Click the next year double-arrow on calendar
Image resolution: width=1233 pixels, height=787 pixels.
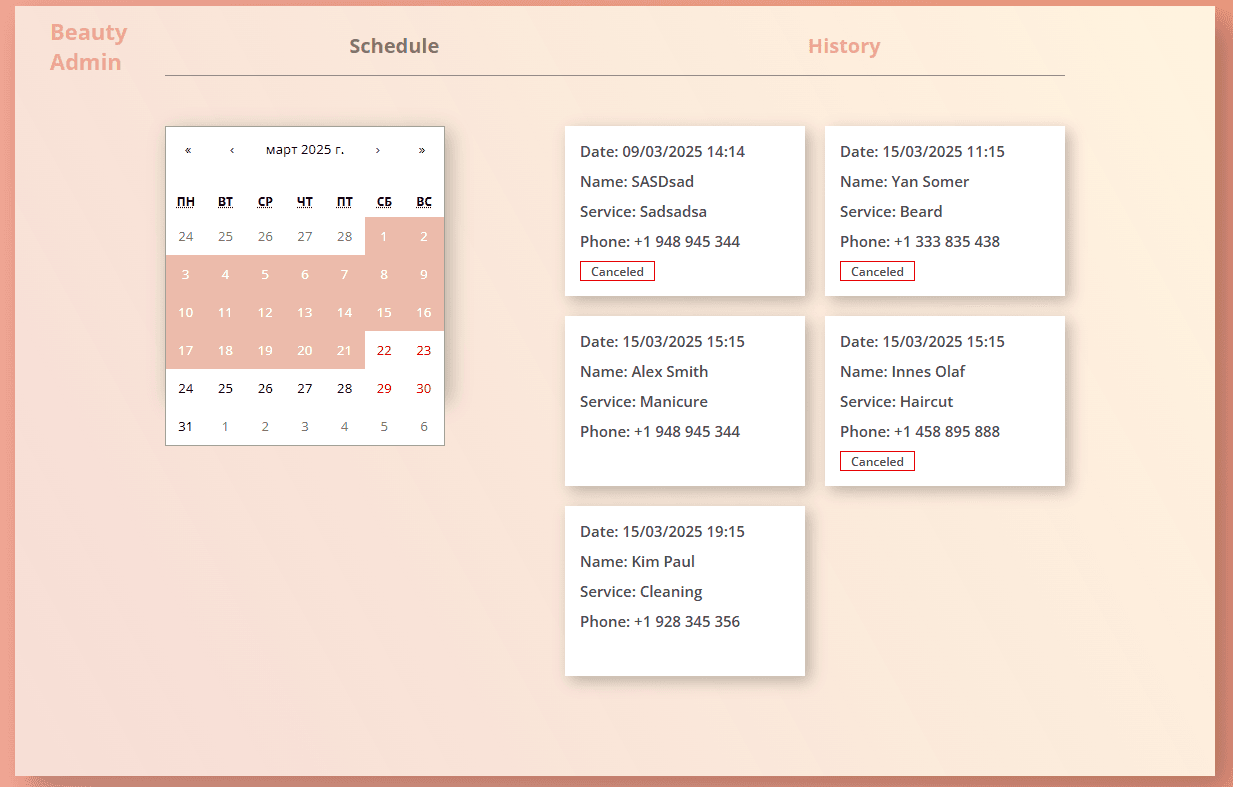click(x=422, y=149)
